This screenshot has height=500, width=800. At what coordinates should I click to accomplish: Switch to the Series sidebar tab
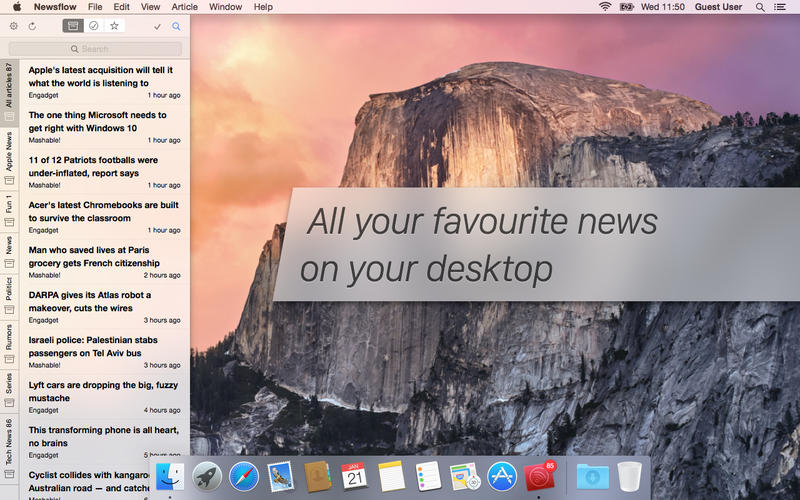click(x=9, y=390)
